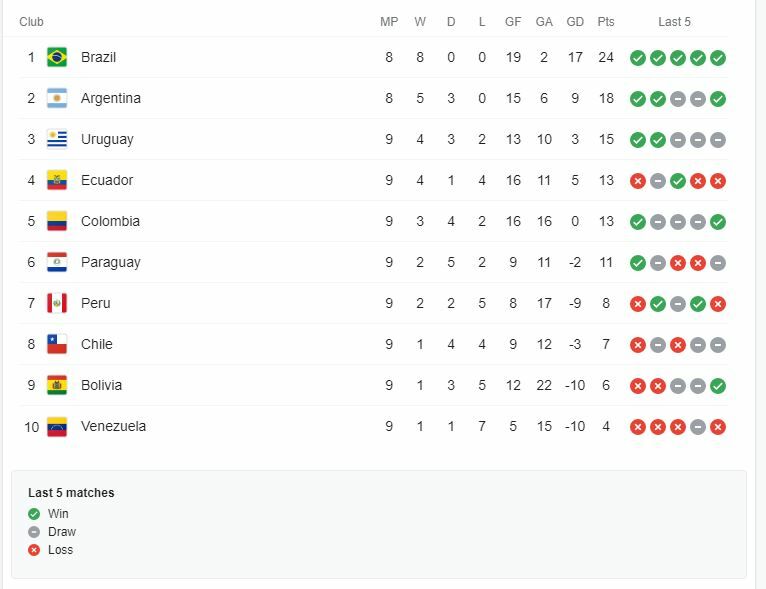Click the Club column header
Screen dimensions: 766x589
pos(31,22)
